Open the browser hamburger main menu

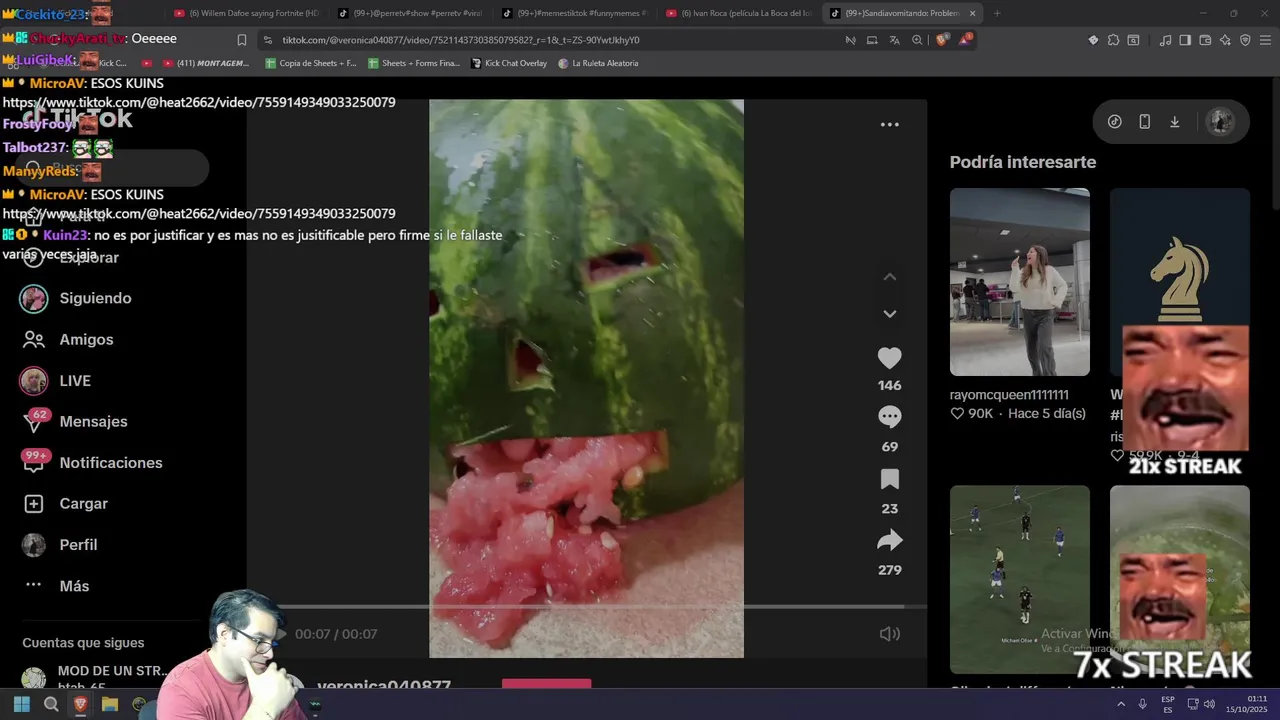pyautogui.click(x=1266, y=40)
